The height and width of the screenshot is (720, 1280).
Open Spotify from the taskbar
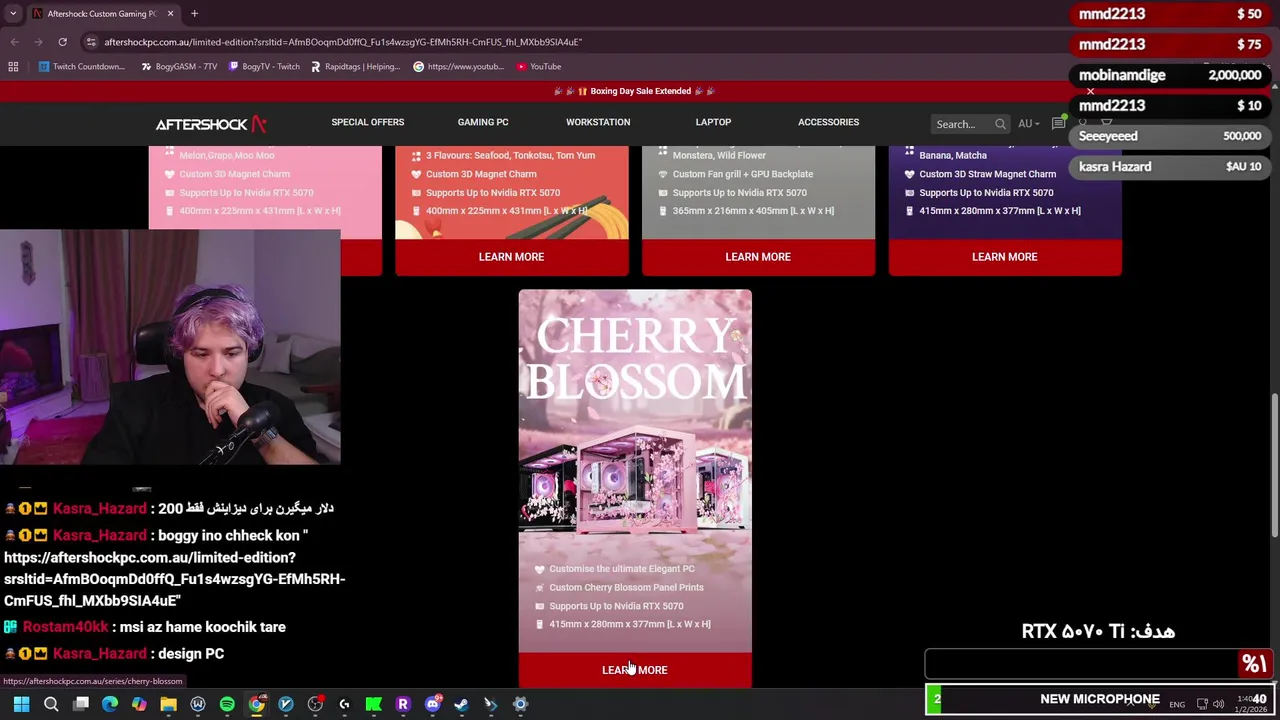(x=227, y=704)
